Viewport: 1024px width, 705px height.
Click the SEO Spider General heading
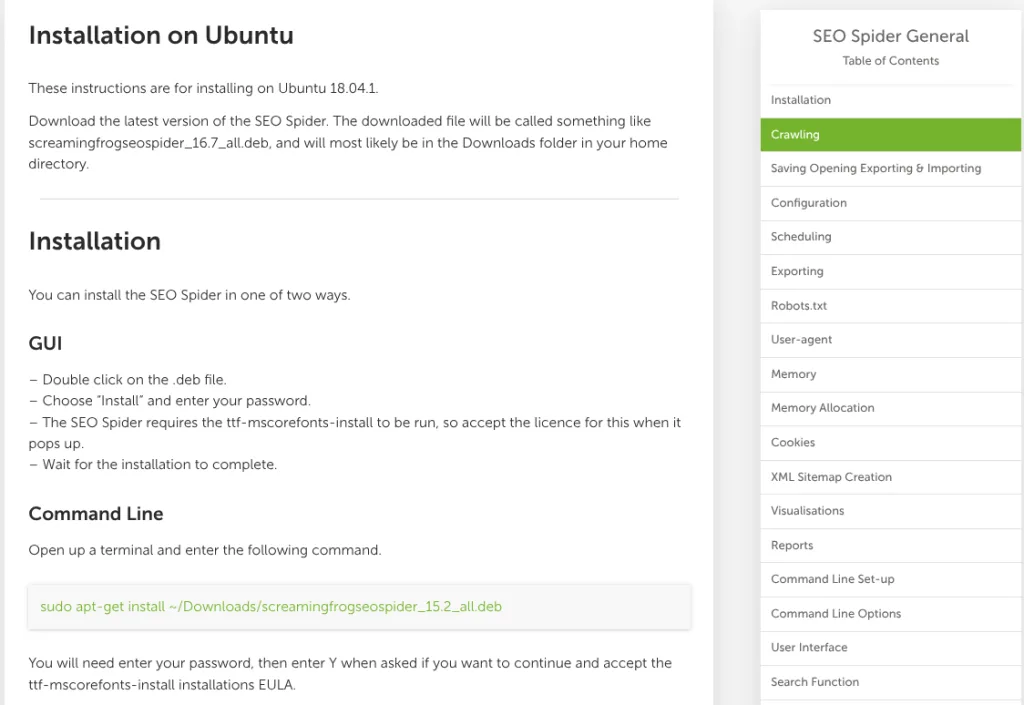[890, 36]
